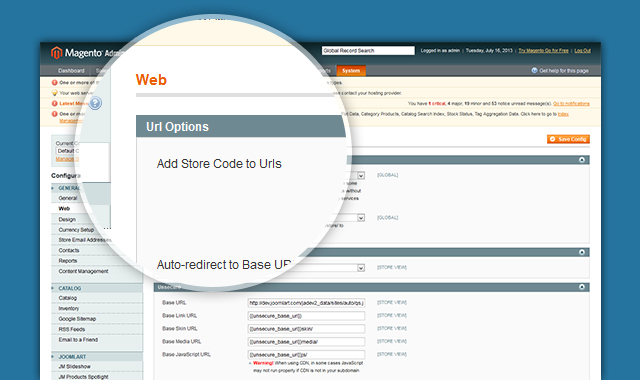Click the Base URL input field
Image resolution: width=640 pixels, height=380 pixels.
[306, 303]
